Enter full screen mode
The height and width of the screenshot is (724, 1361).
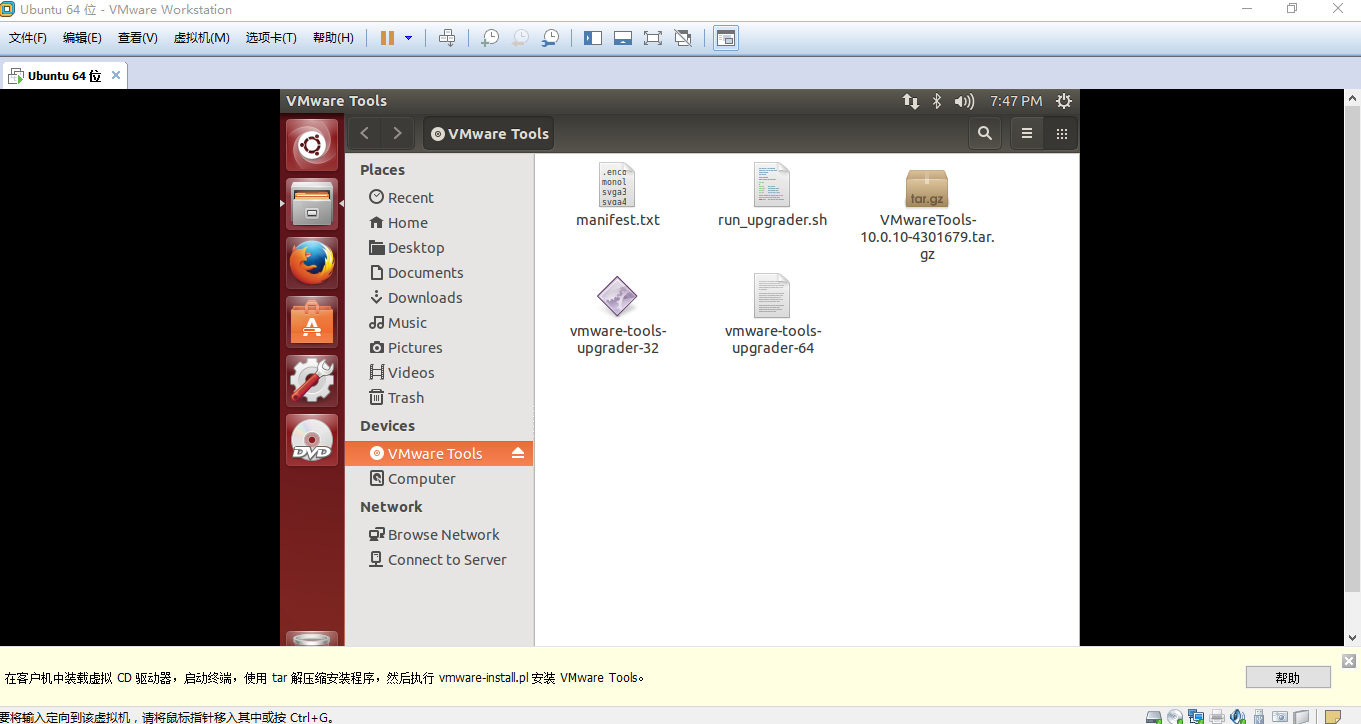[x=653, y=38]
